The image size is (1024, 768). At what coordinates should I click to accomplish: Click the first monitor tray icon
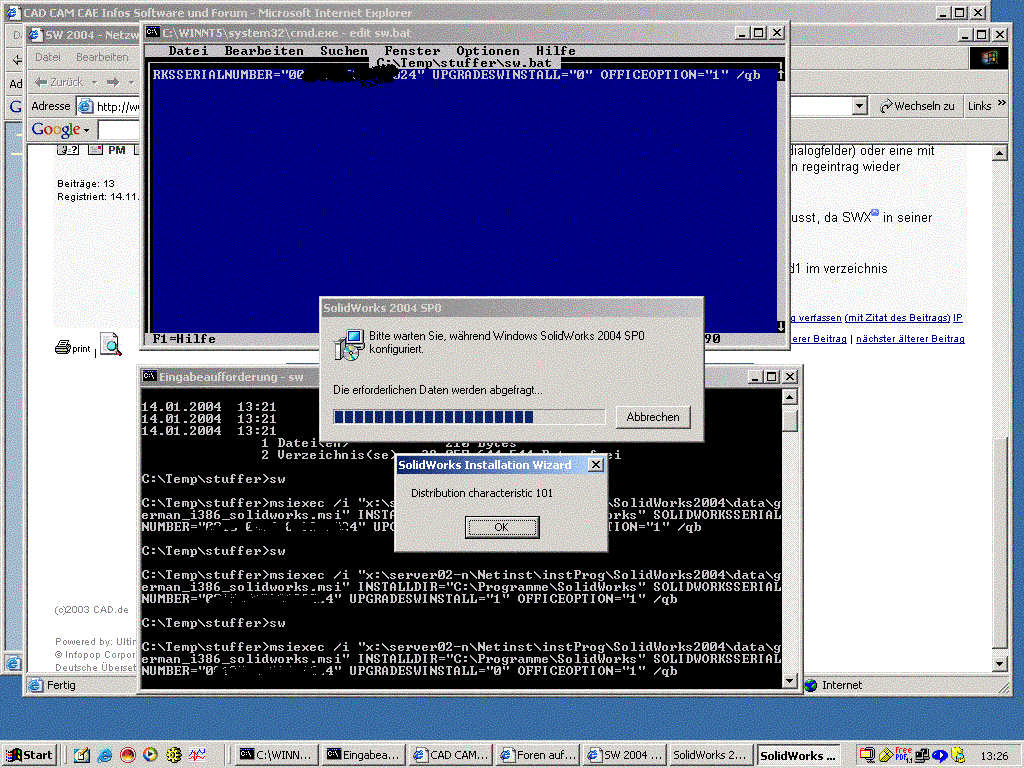pyautogui.click(x=867, y=756)
